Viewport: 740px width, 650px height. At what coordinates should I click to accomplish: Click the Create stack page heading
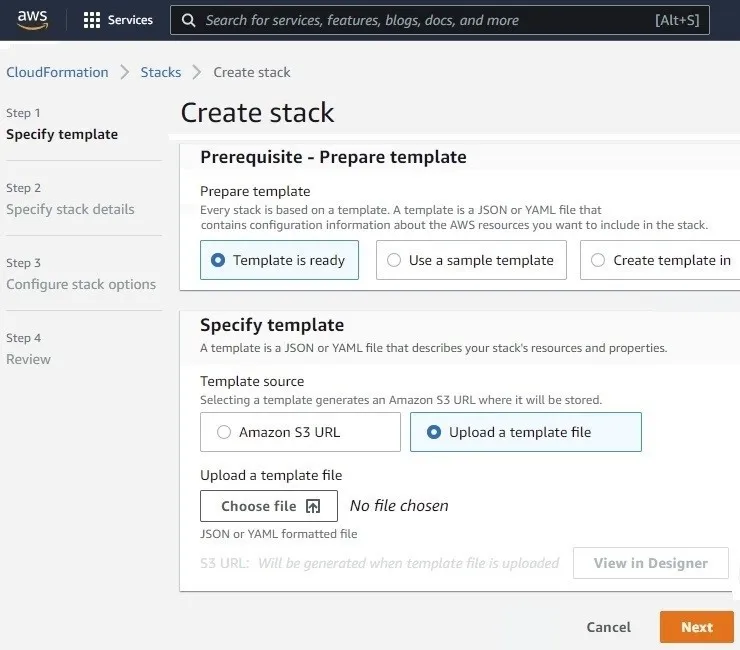coord(257,112)
